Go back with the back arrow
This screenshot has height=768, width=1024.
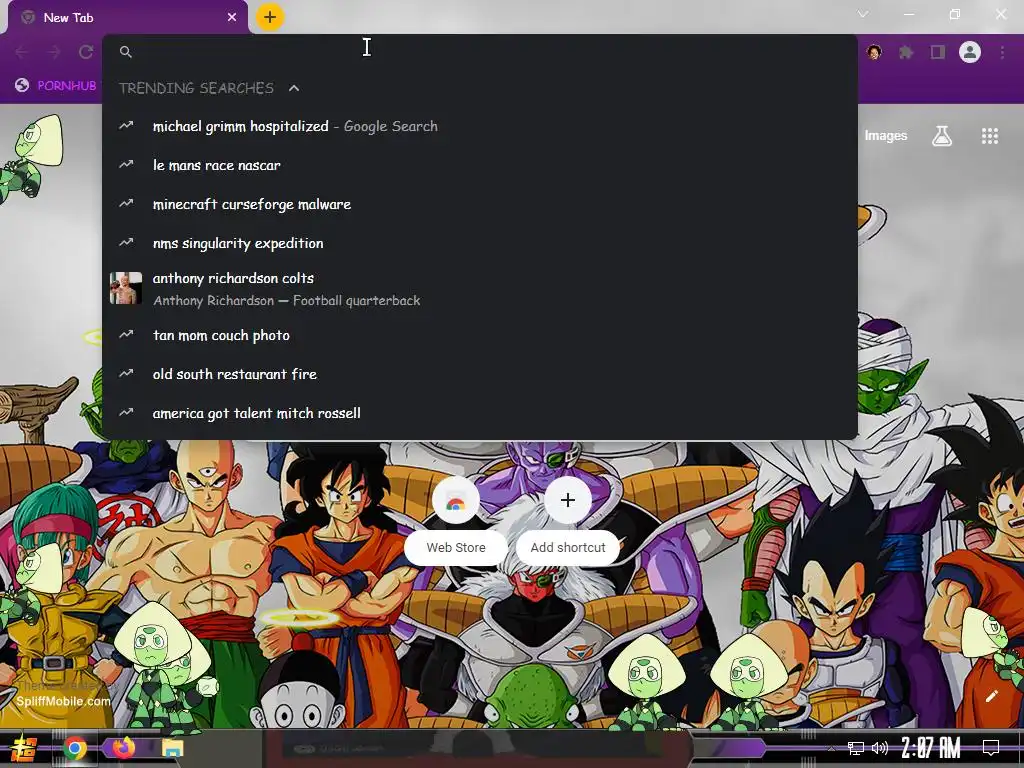[22, 52]
